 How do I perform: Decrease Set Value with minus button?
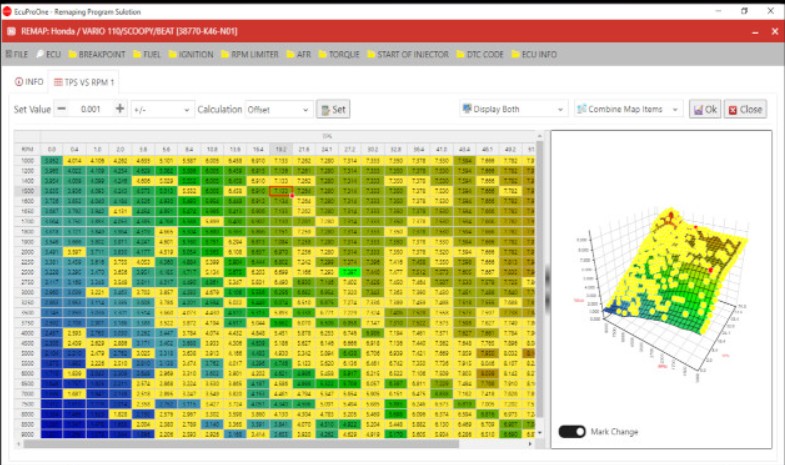(x=61, y=109)
